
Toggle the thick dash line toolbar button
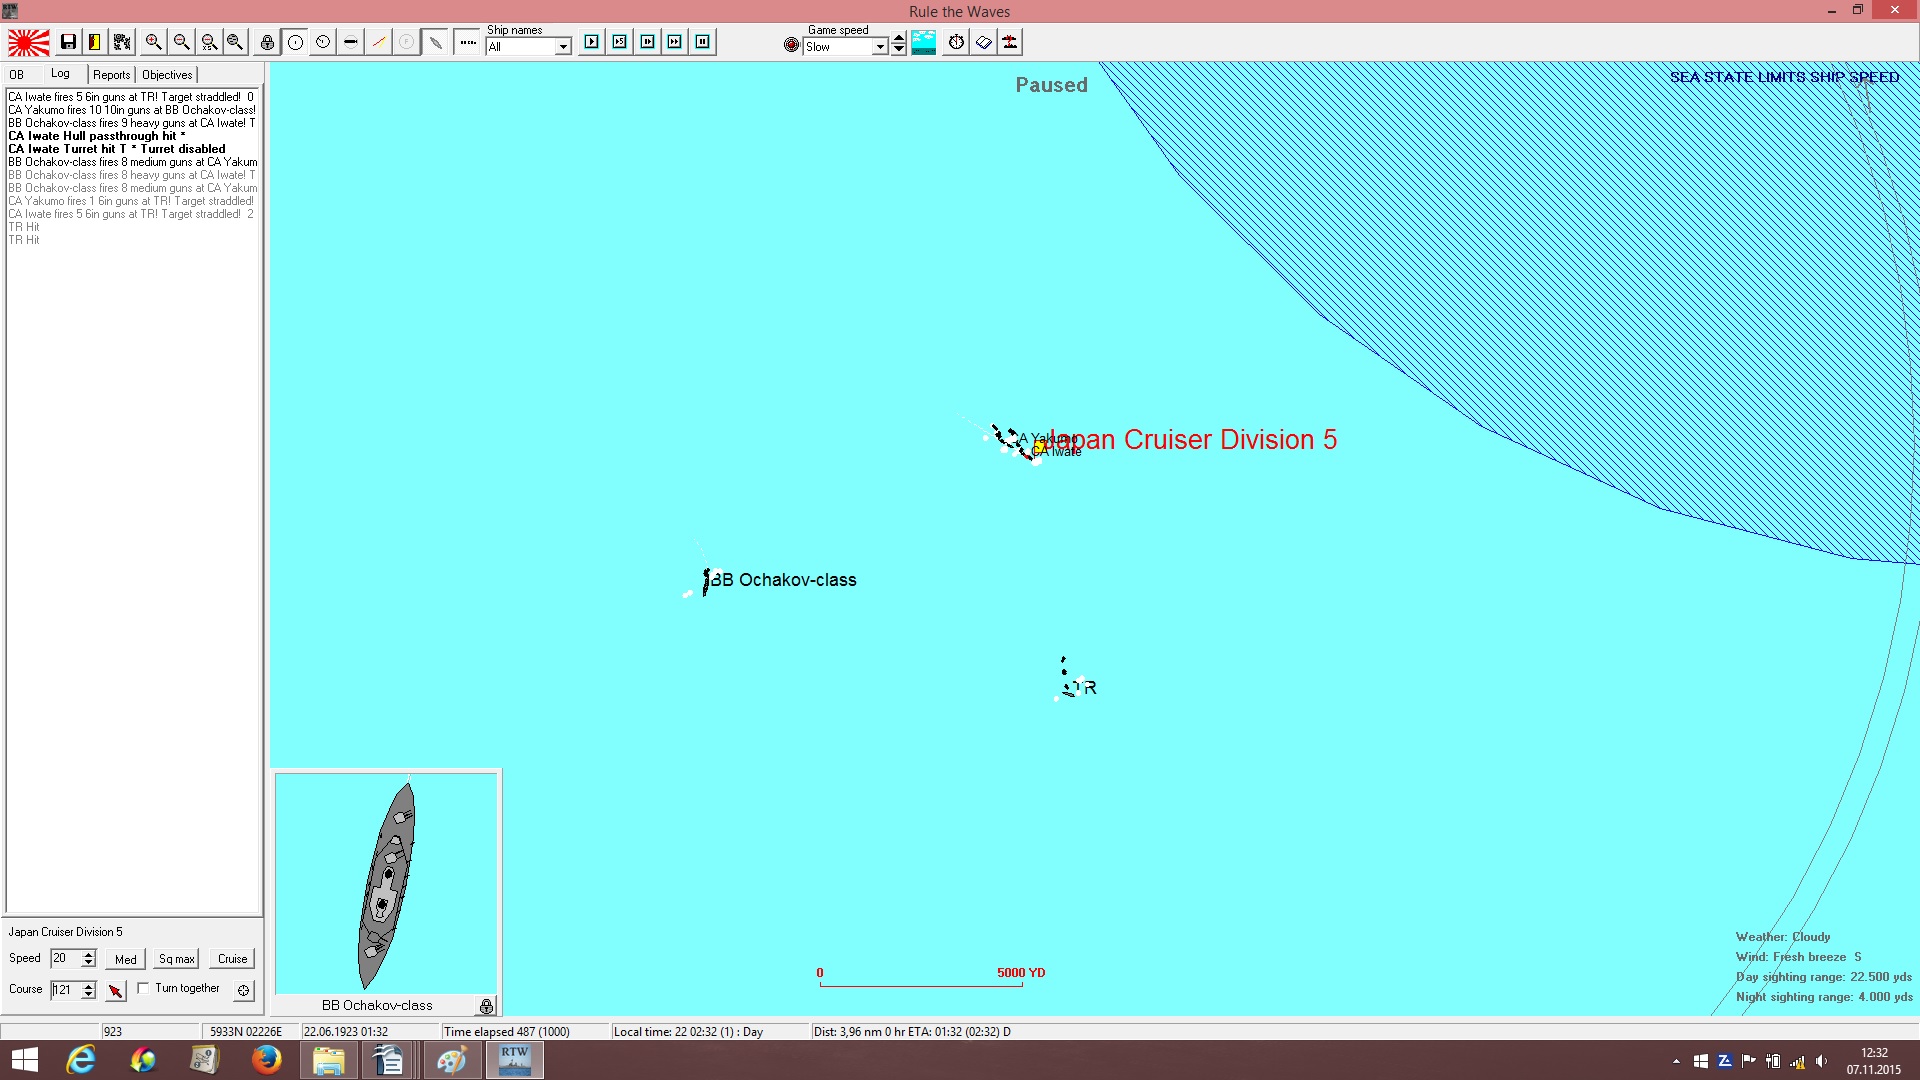[351, 42]
